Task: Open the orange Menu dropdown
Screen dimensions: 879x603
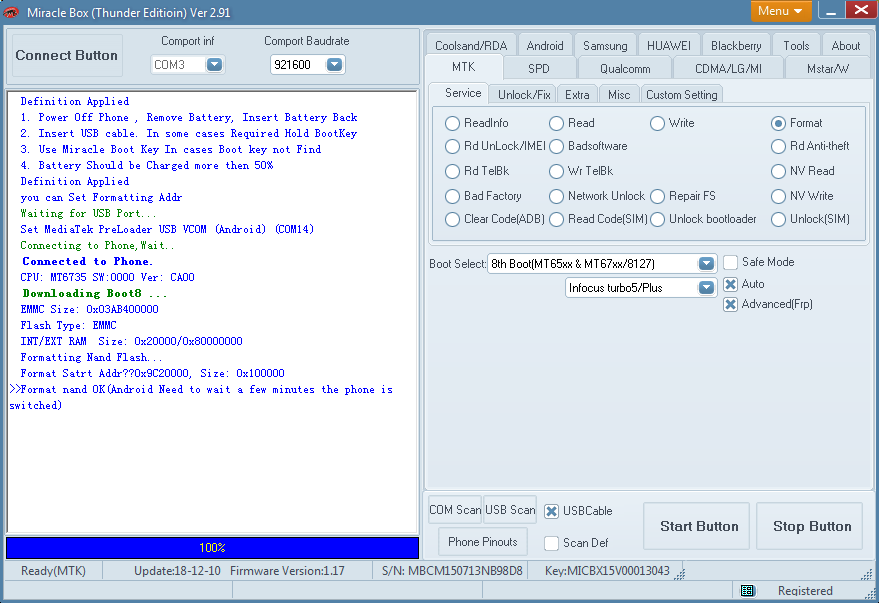Action: click(780, 11)
